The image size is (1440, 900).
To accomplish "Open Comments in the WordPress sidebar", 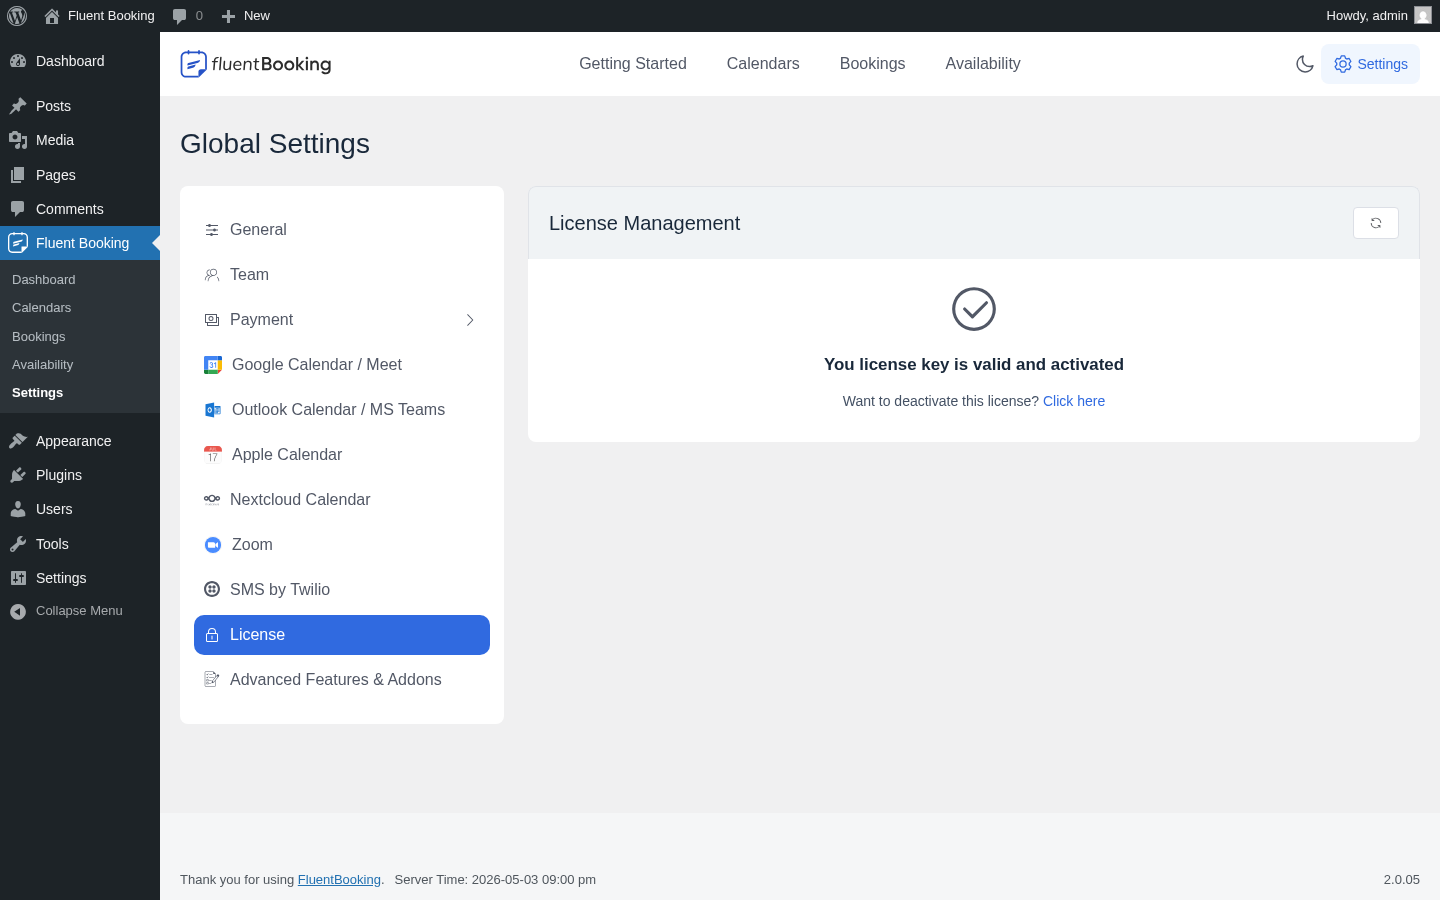I will point(80,209).
